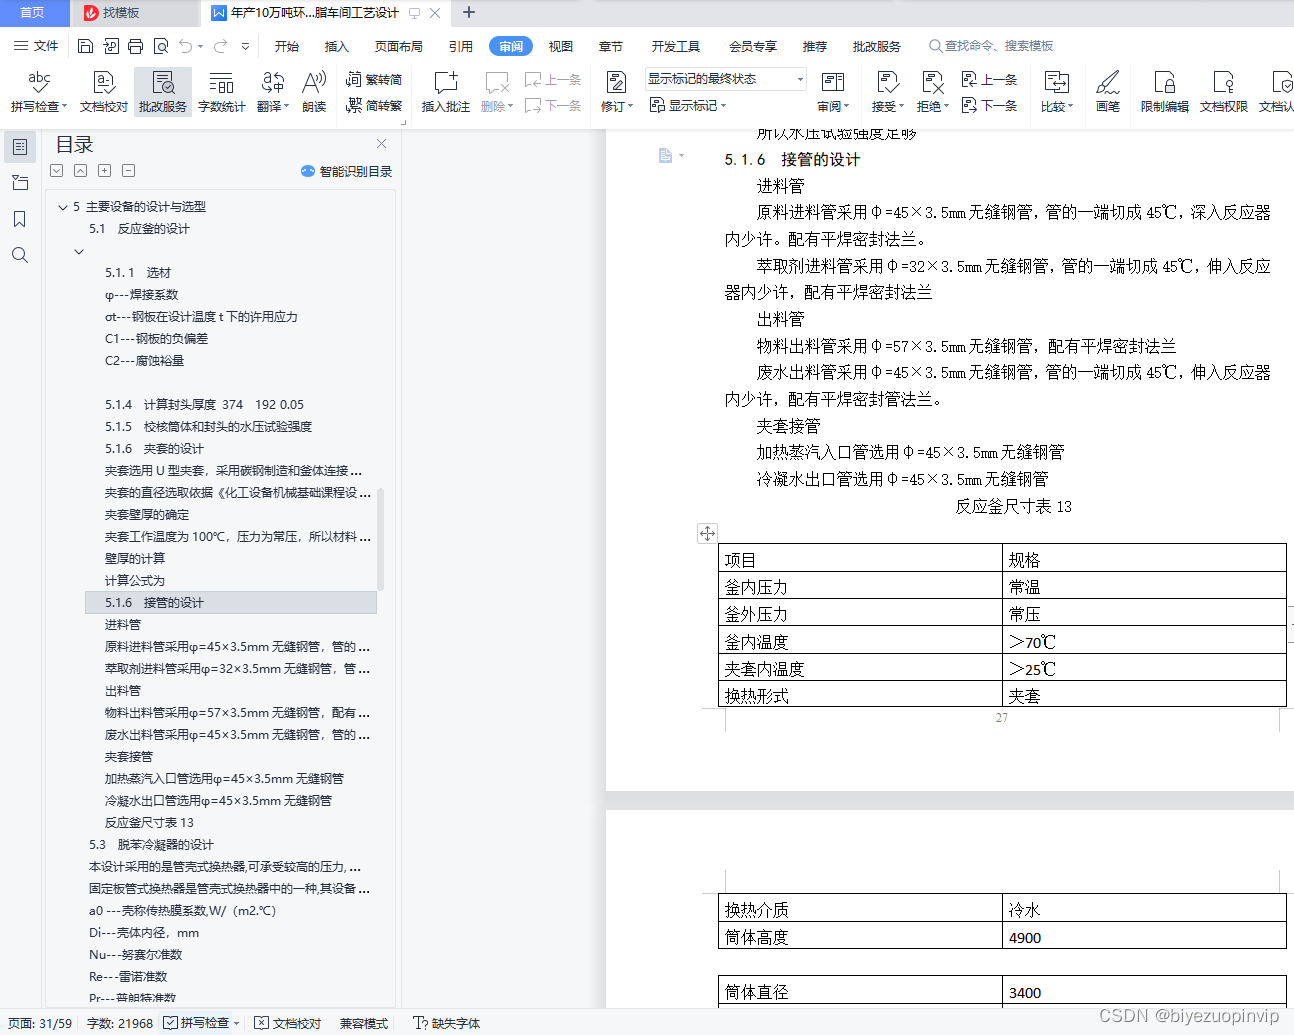1294x1035 pixels.
Task: Go to 上一条 previous change
Action: click(x=989, y=79)
